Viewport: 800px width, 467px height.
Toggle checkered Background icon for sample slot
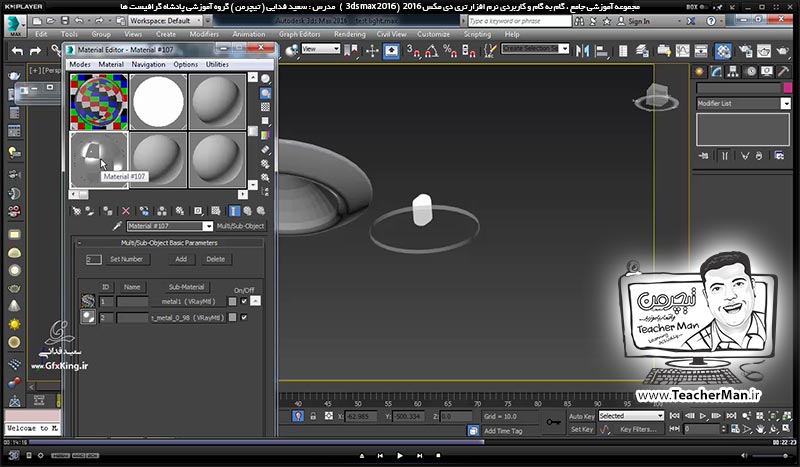pyautogui.click(x=265, y=107)
